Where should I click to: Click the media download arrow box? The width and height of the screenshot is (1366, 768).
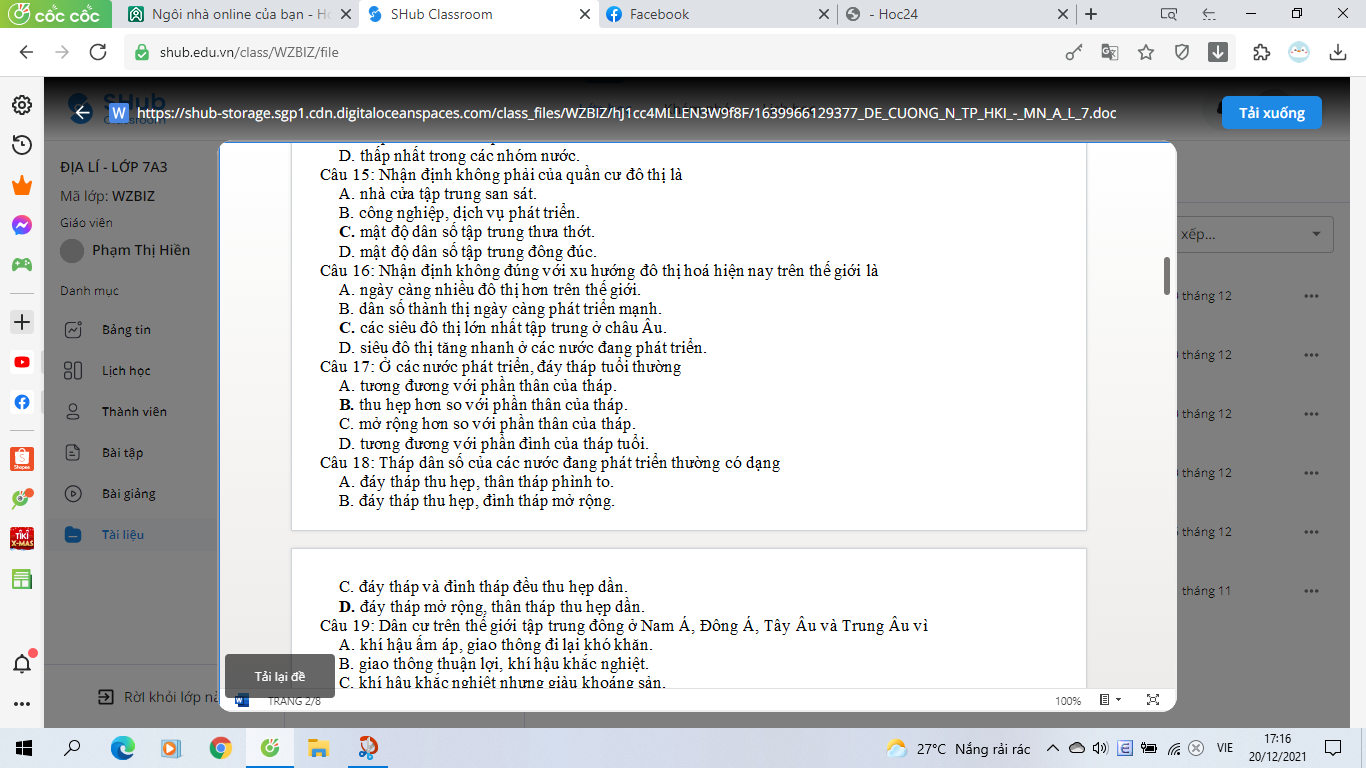[1218, 52]
